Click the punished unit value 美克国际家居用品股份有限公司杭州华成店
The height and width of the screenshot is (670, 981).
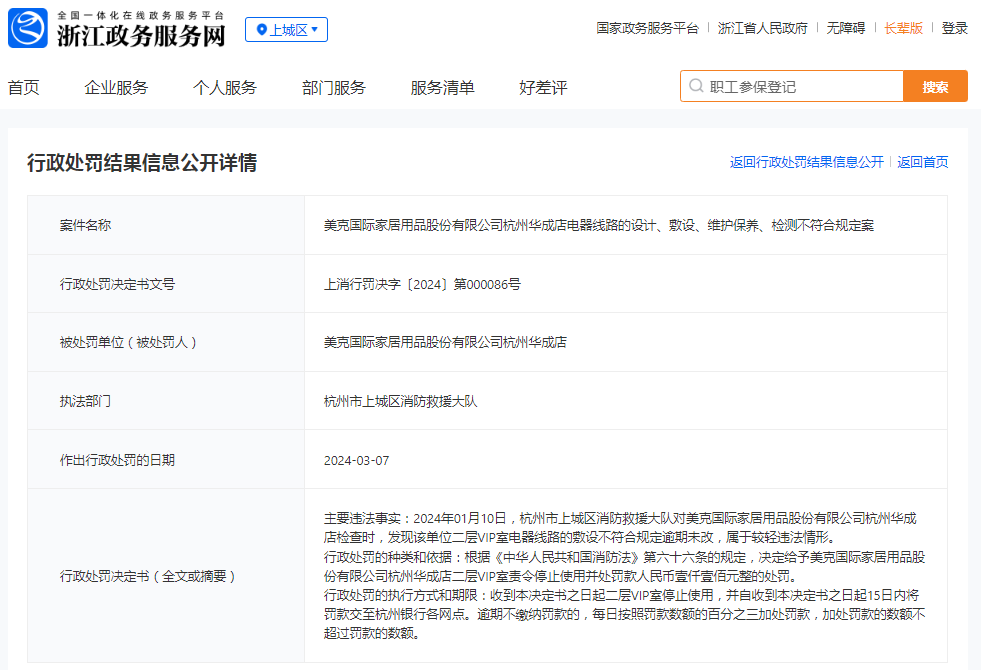445,342
